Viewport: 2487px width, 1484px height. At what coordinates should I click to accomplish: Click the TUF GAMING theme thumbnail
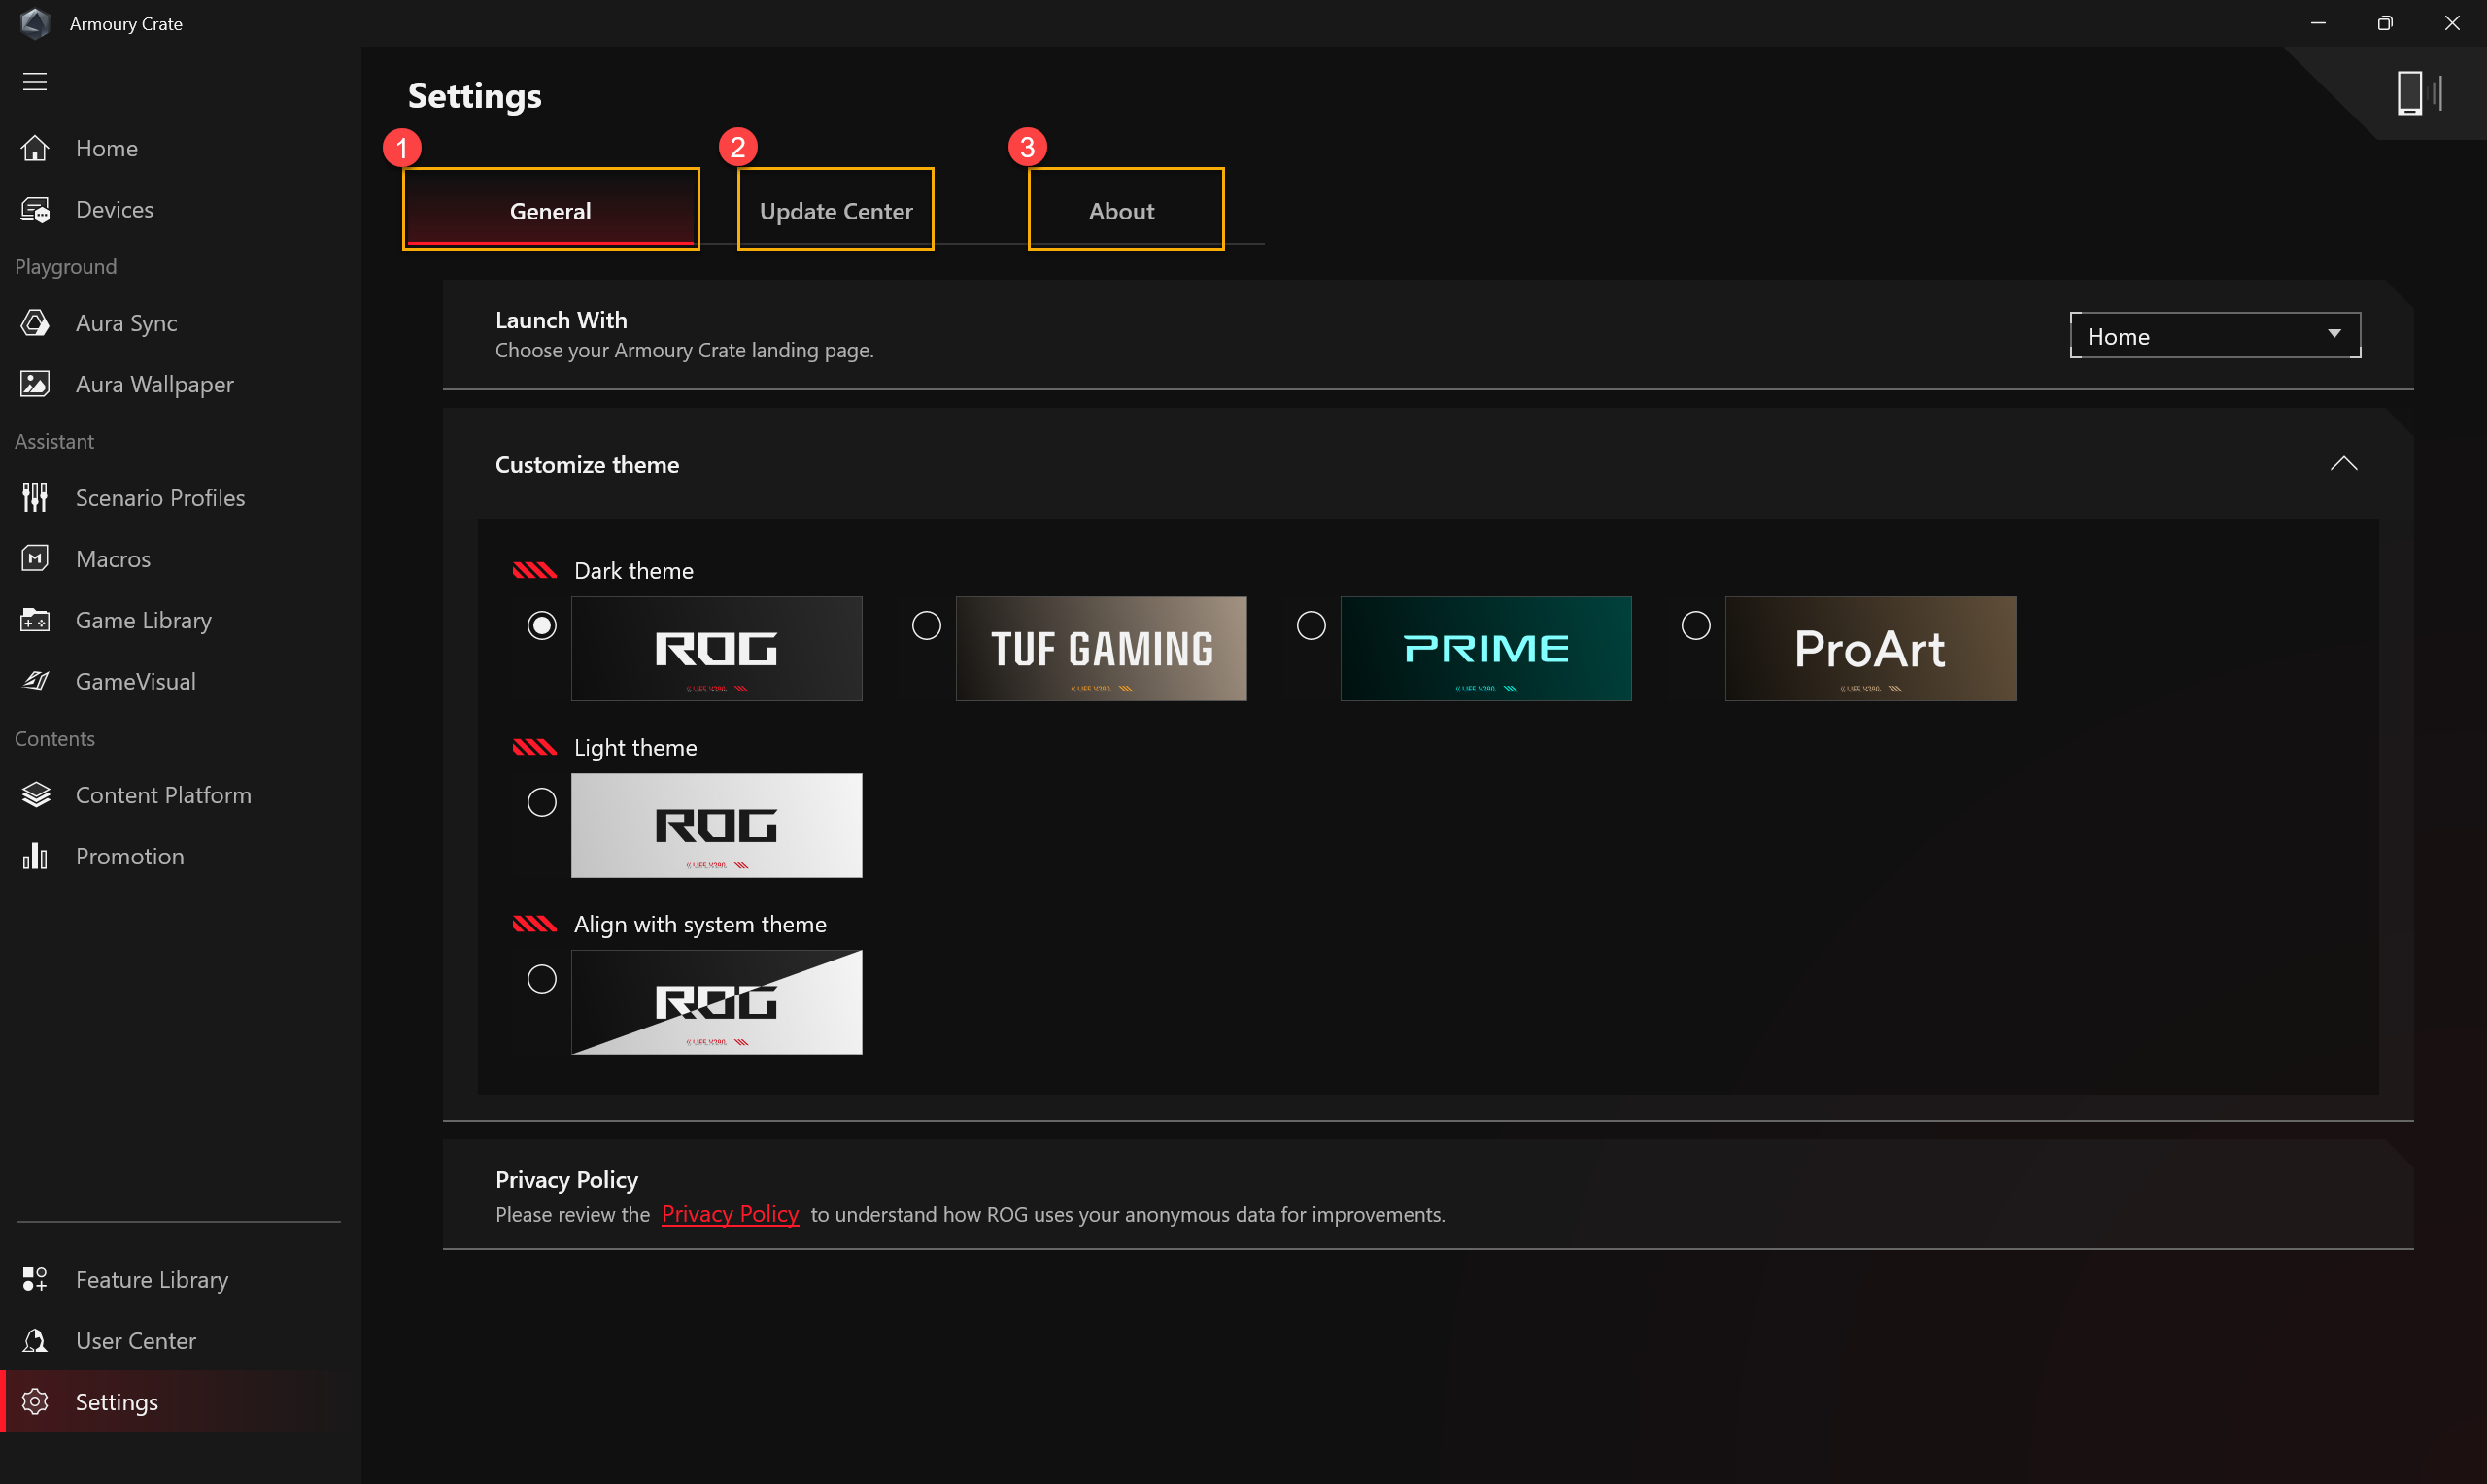pos(1101,648)
